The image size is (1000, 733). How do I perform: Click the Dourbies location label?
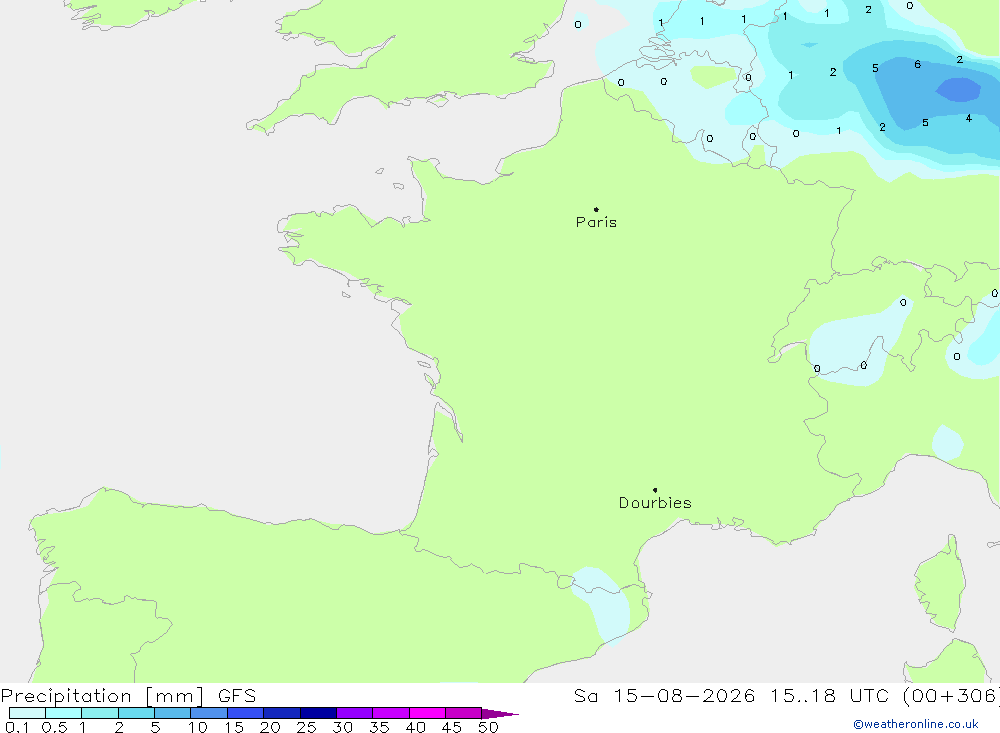[655, 503]
